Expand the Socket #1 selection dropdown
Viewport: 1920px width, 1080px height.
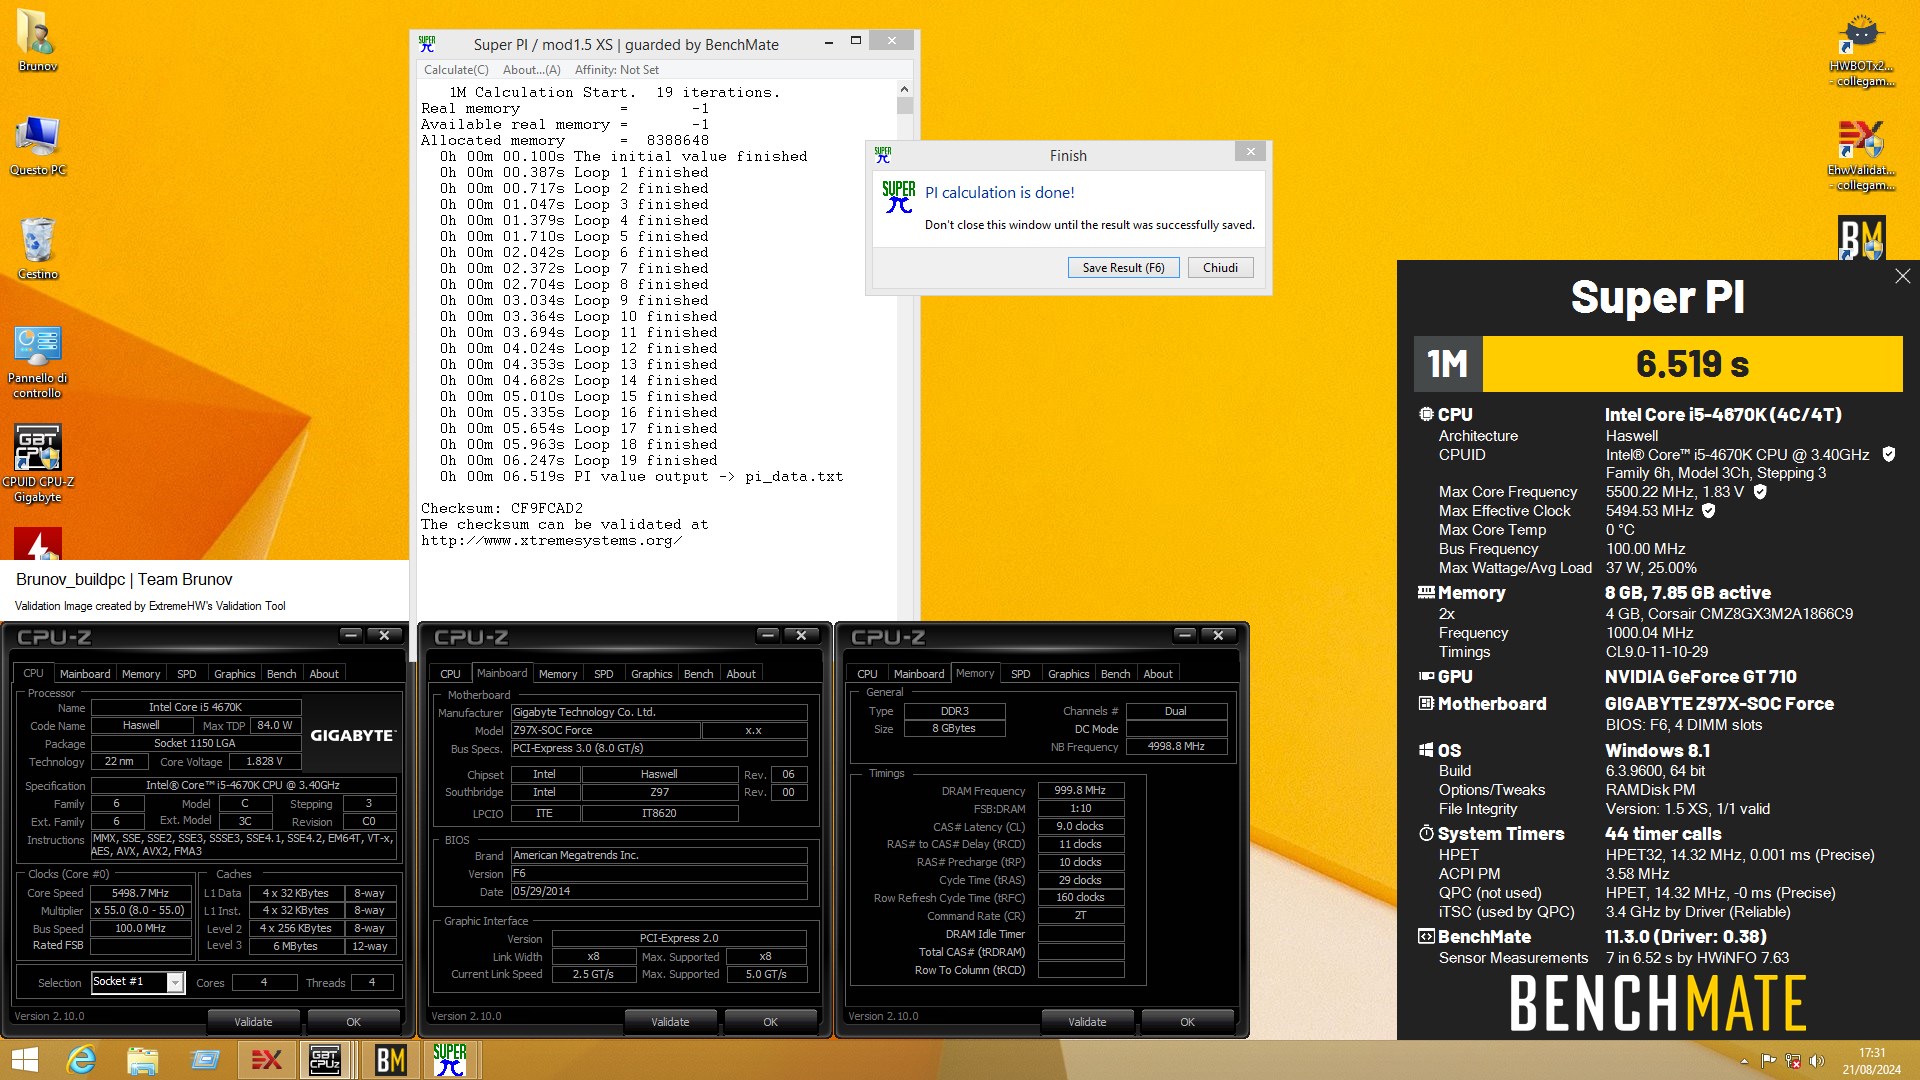coord(175,982)
